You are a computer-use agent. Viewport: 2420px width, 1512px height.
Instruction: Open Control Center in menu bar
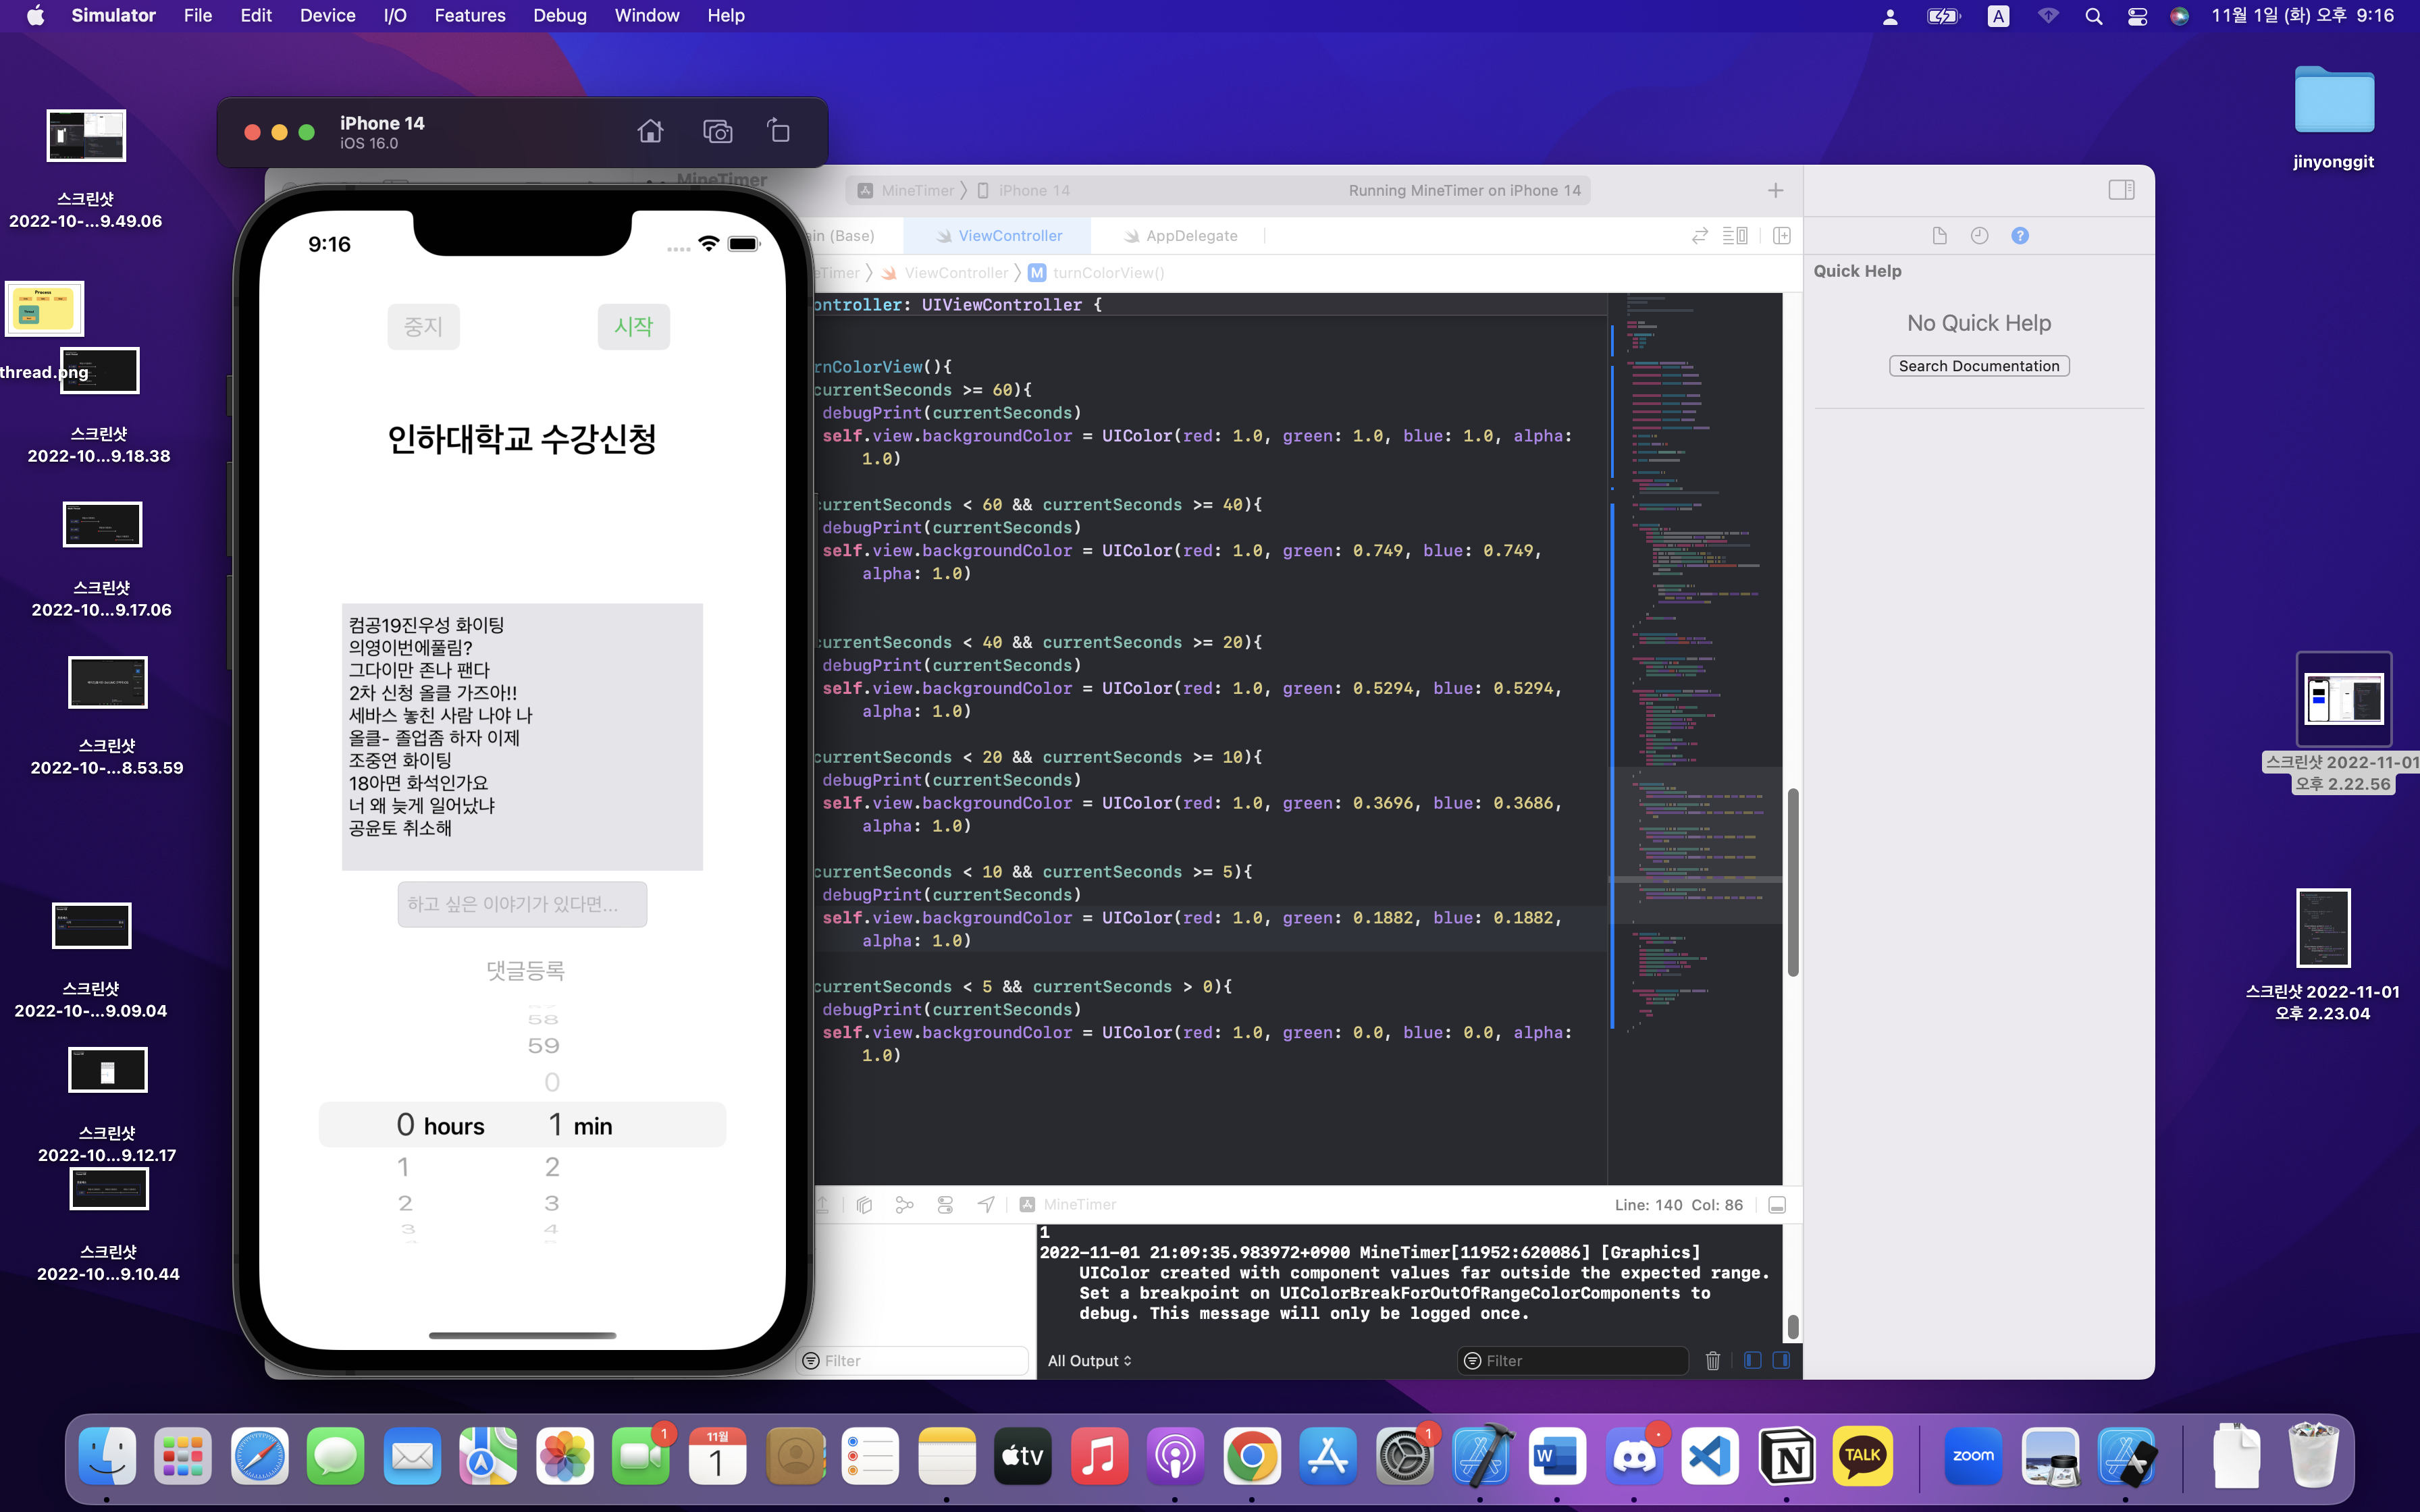point(2137,16)
